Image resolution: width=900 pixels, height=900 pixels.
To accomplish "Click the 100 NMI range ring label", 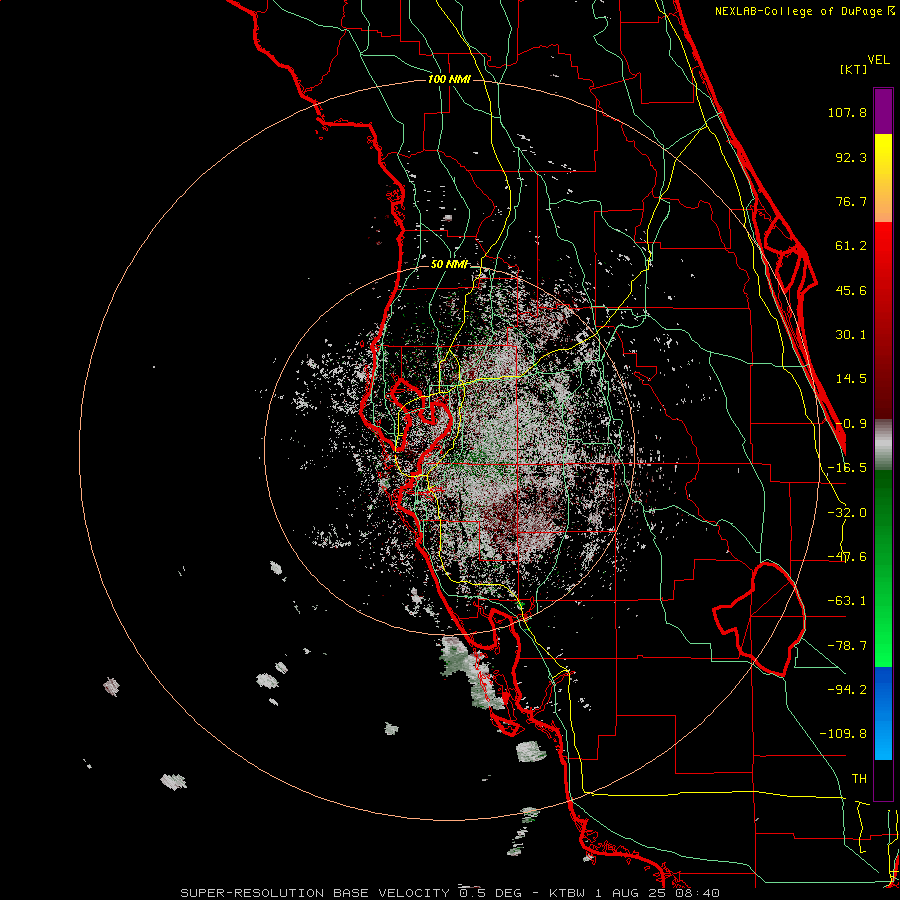I will click(x=449, y=79).
